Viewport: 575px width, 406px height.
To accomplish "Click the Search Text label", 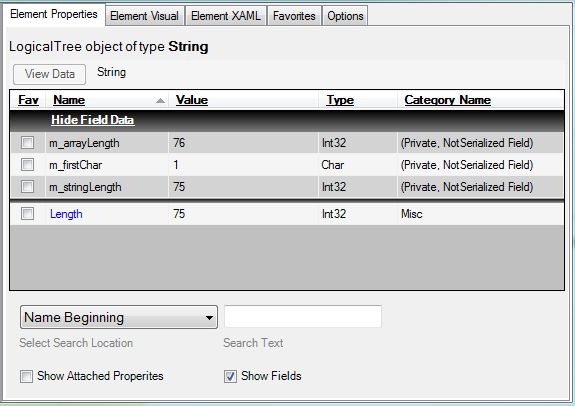I will (x=253, y=343).
